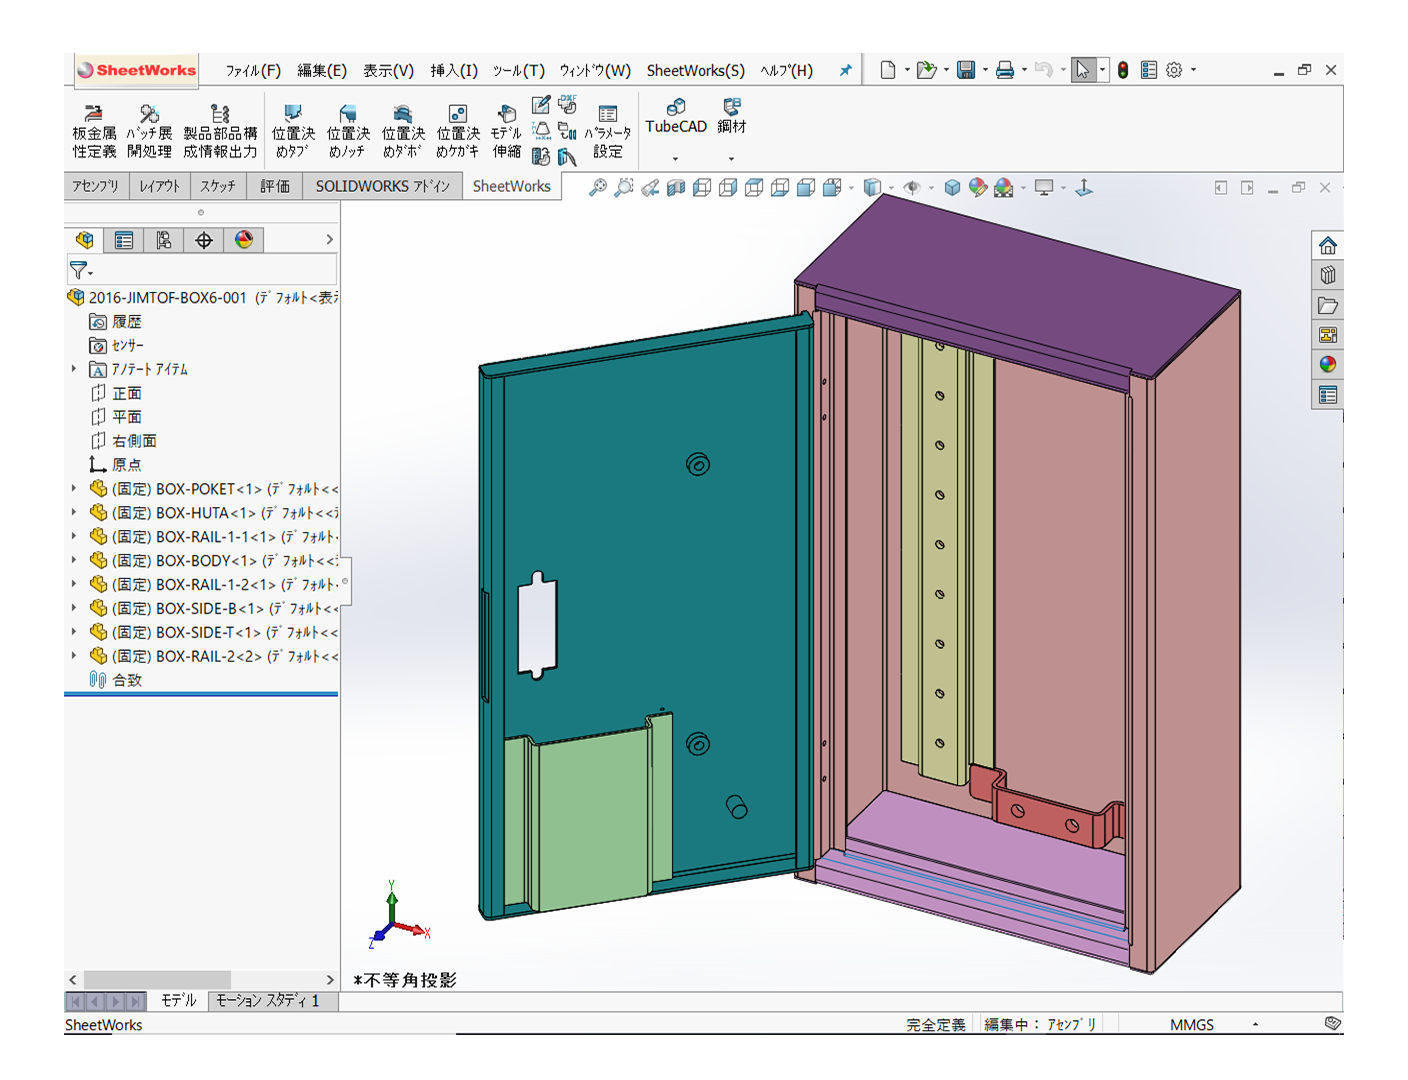This screenshot has width=1408, height=1080.
Task: Open parameter settings (パラメータ設定)
Action: [608, 131]
